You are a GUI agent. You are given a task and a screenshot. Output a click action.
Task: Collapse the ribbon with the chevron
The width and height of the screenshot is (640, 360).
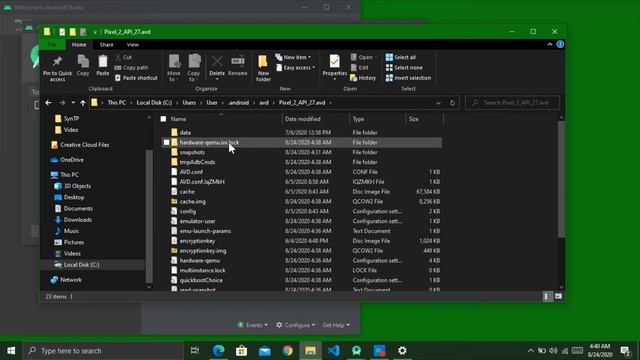click(x=550, y=44)
